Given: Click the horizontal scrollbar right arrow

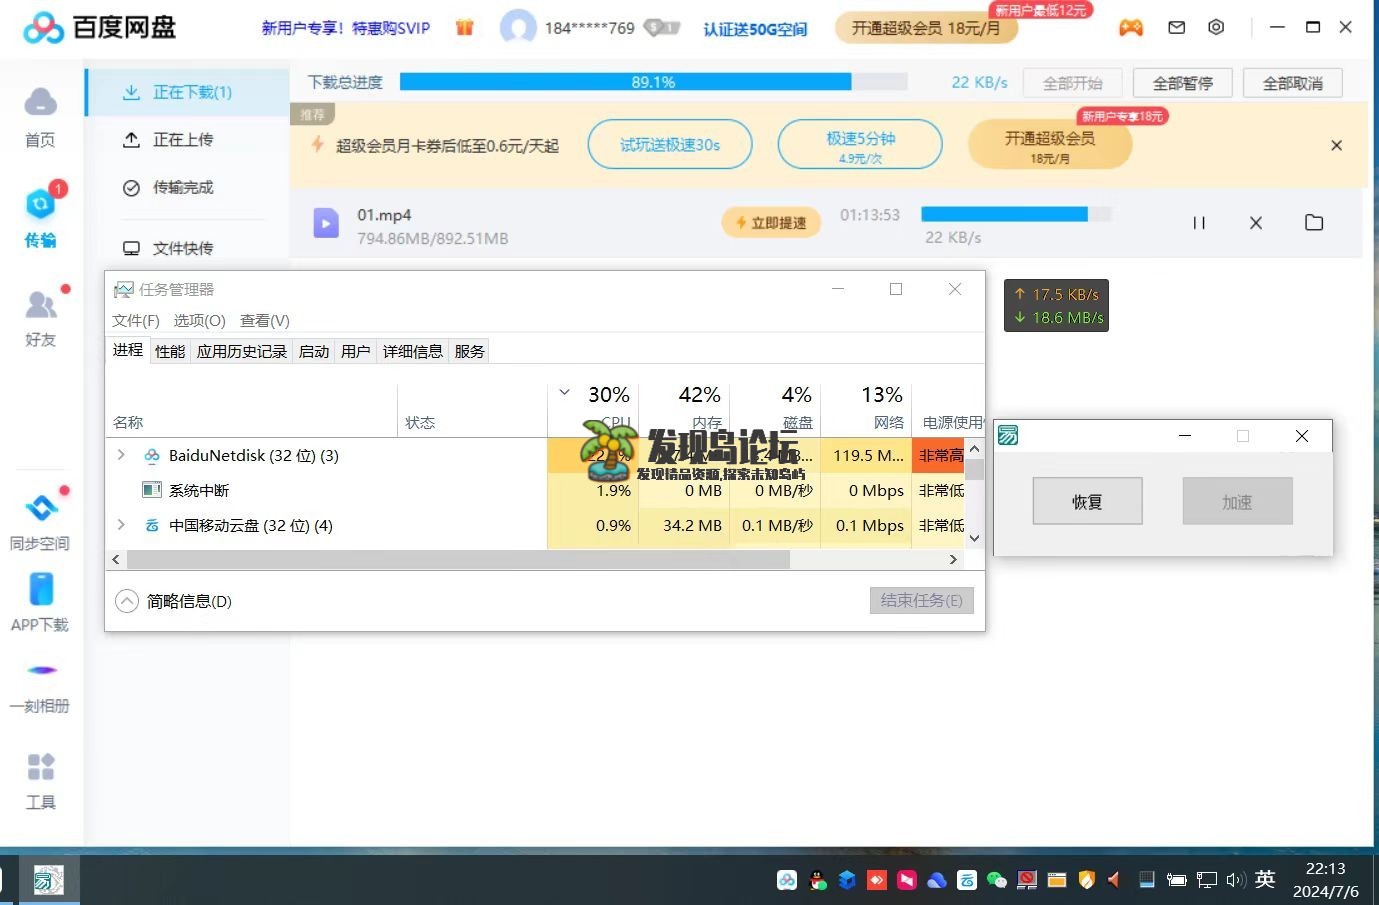Looking at the screenshot, I should [x=953, y=560].
